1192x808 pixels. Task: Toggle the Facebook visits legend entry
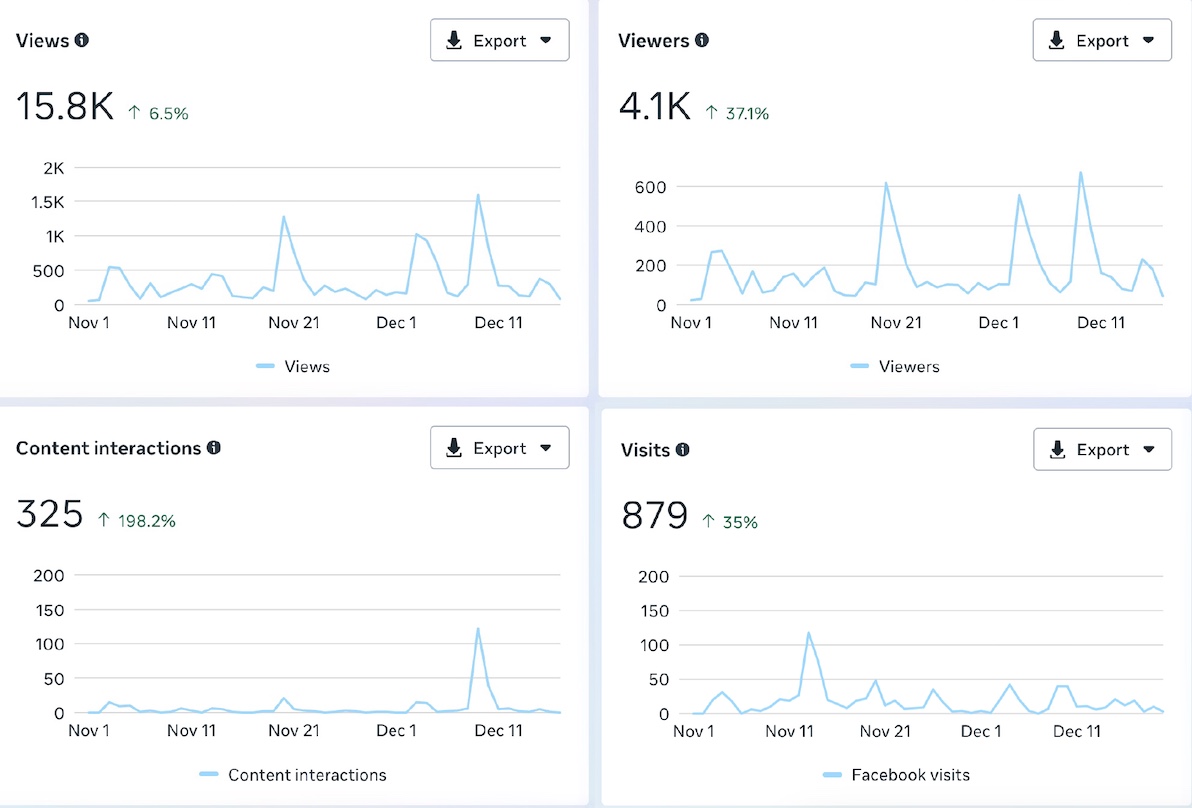(896, 775)
